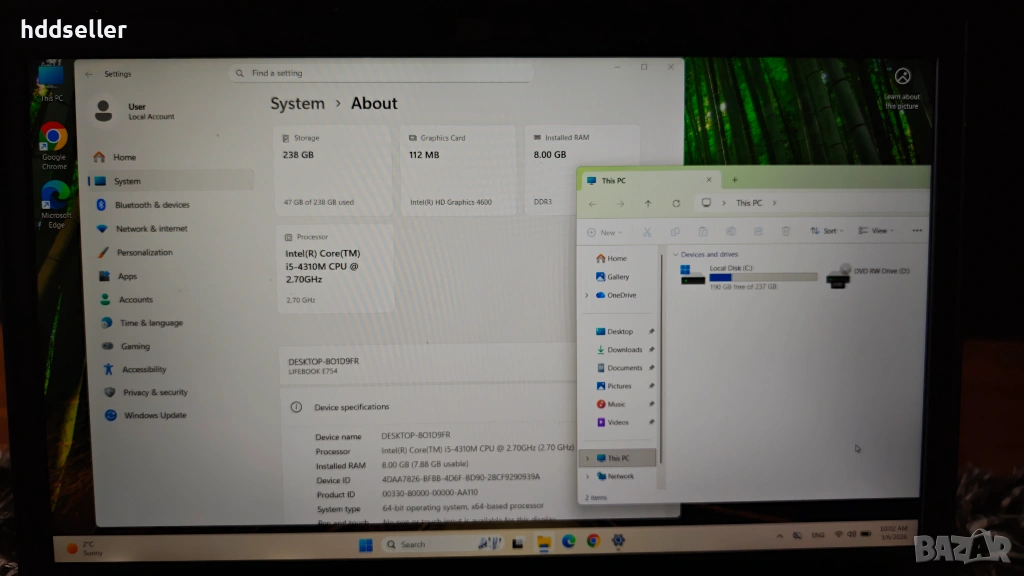The width and height of the screenshot is (1024, 576).
Task: Refresh the This PC folder view
Action: click(x=676, y=204)
